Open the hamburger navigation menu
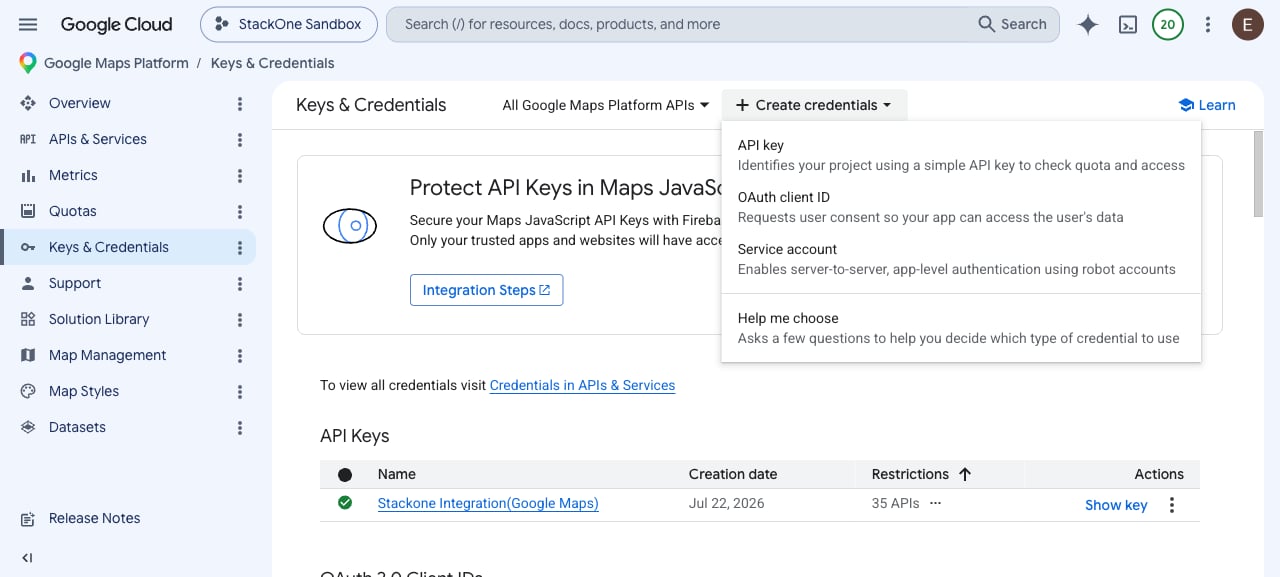Viewport: 1280px width, 577px height. [28, 24]
